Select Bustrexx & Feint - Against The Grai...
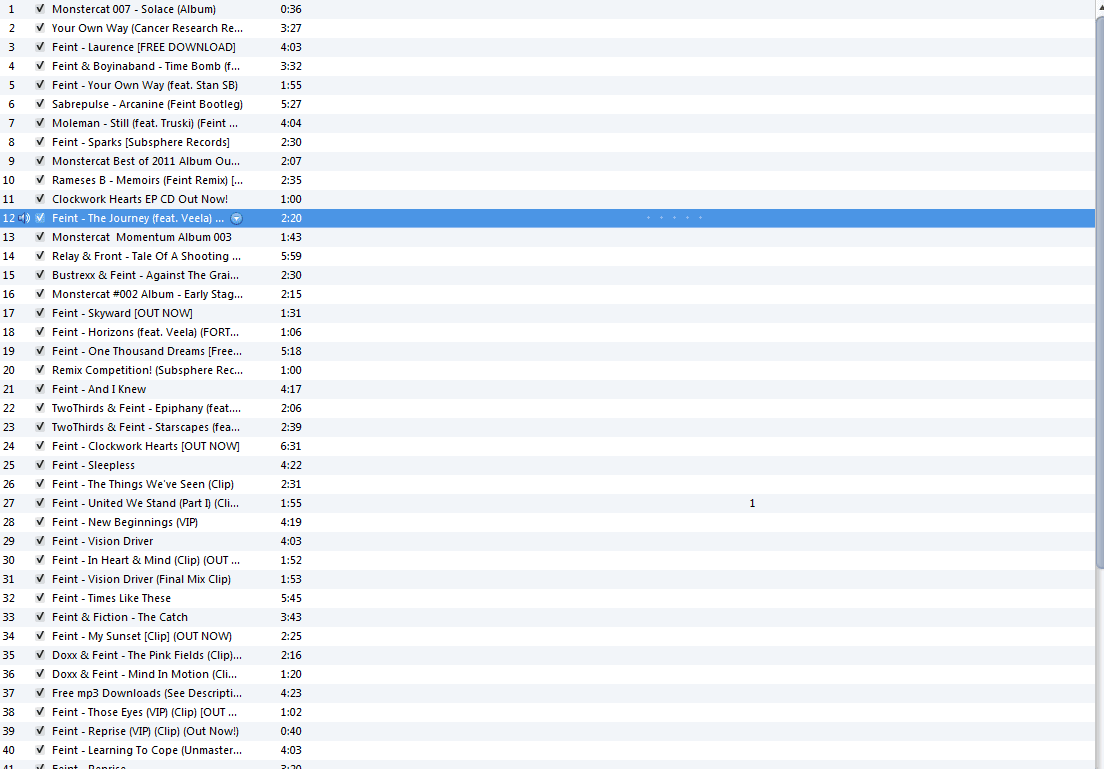1104x769 pixels. click(145, 275)
